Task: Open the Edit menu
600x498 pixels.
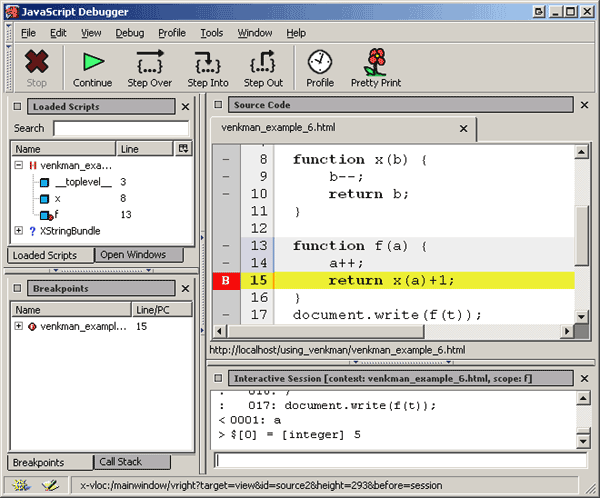Action: [x=58, y=33]
